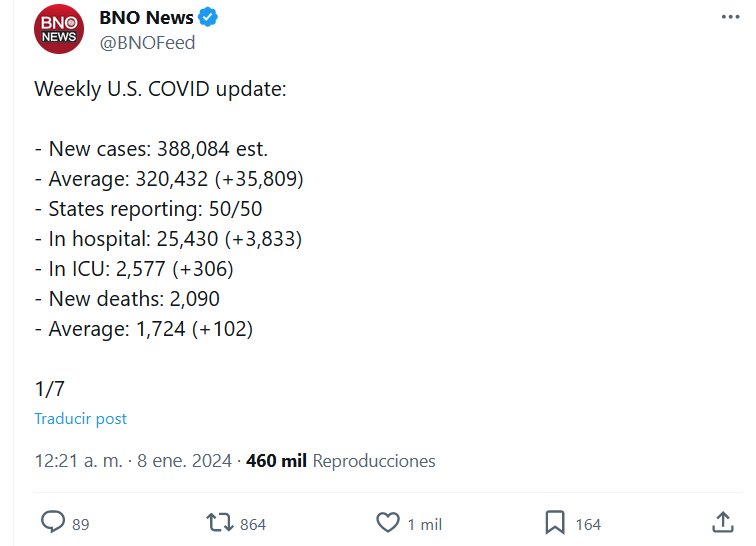Click the Traducir post link
The width and height of the screenshot is (756, 546).
[80, 419]
